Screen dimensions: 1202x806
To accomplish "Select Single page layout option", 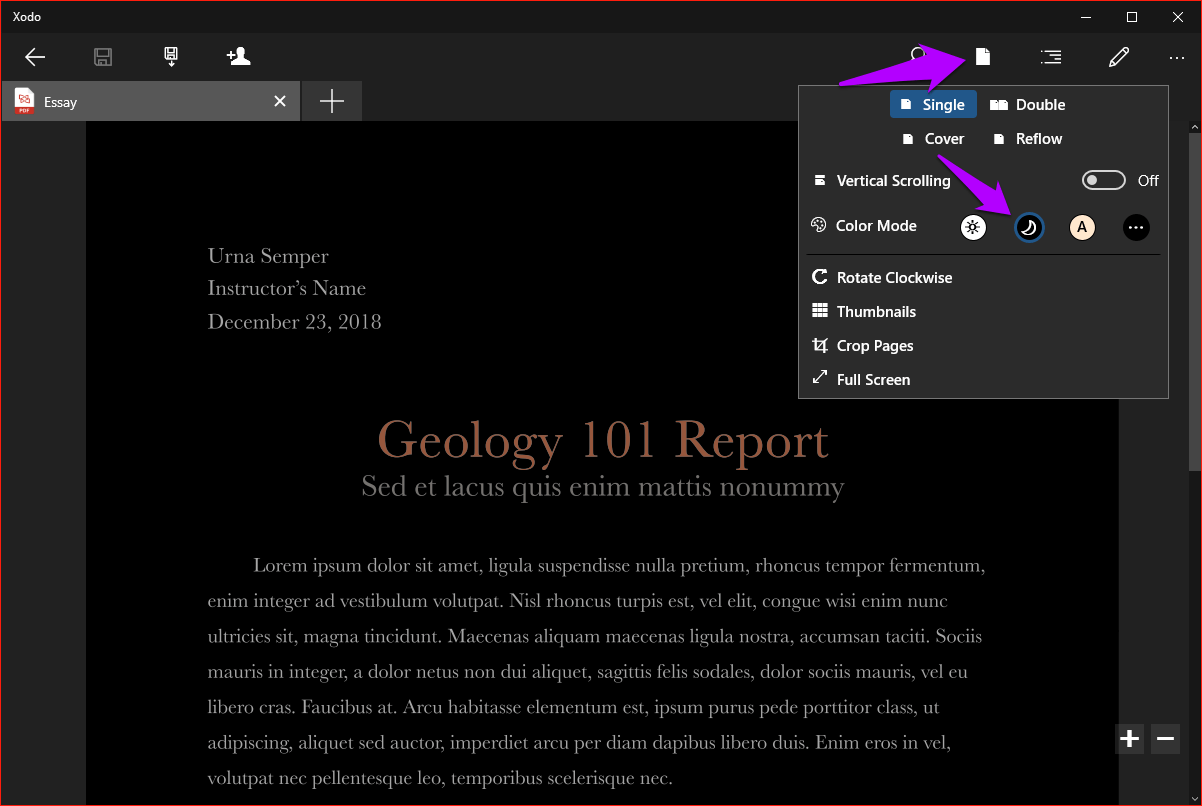I will pos(932,104).
